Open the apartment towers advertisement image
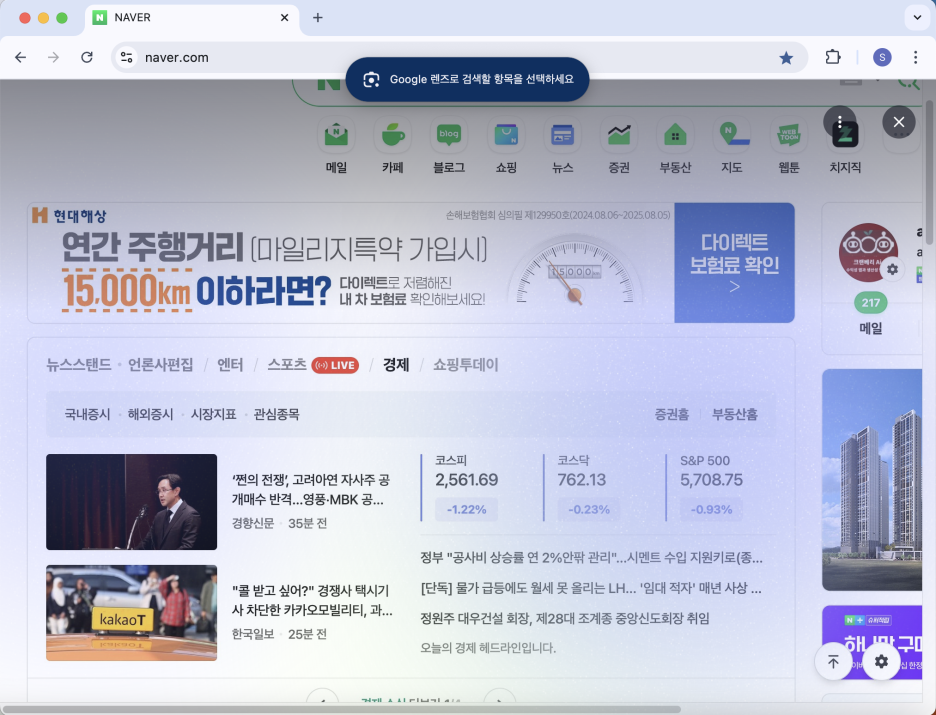The width and height of the screenshot is (936, 715). click(872, 480)
